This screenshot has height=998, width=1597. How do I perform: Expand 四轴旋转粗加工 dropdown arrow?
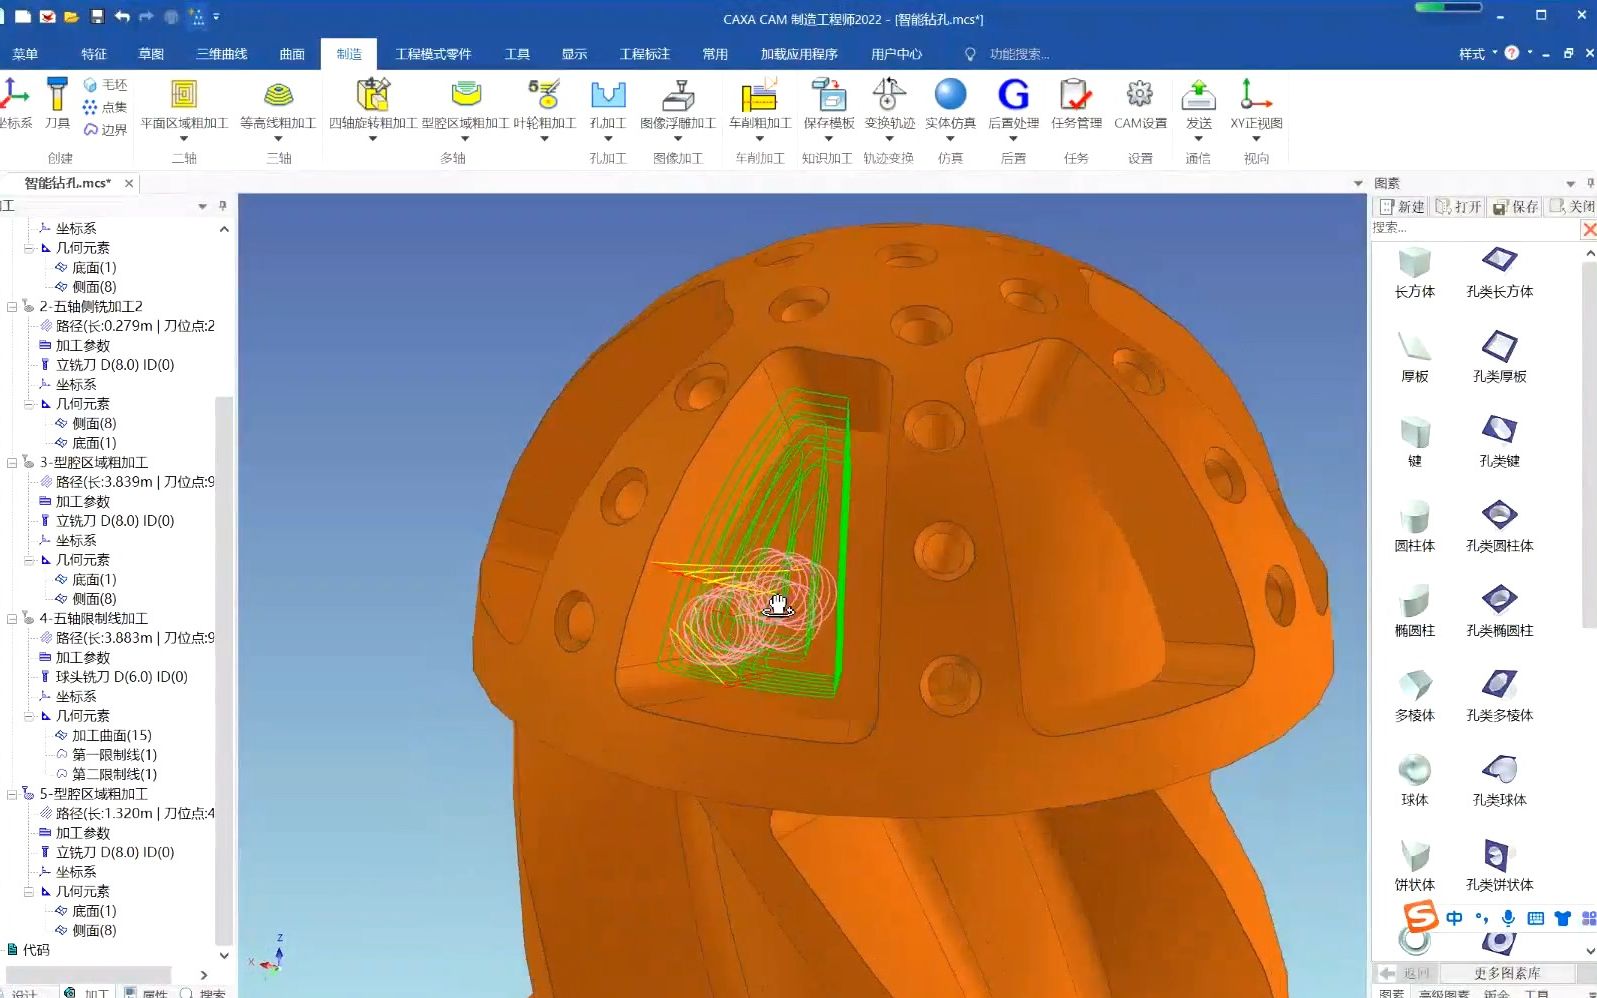(372, 139)
